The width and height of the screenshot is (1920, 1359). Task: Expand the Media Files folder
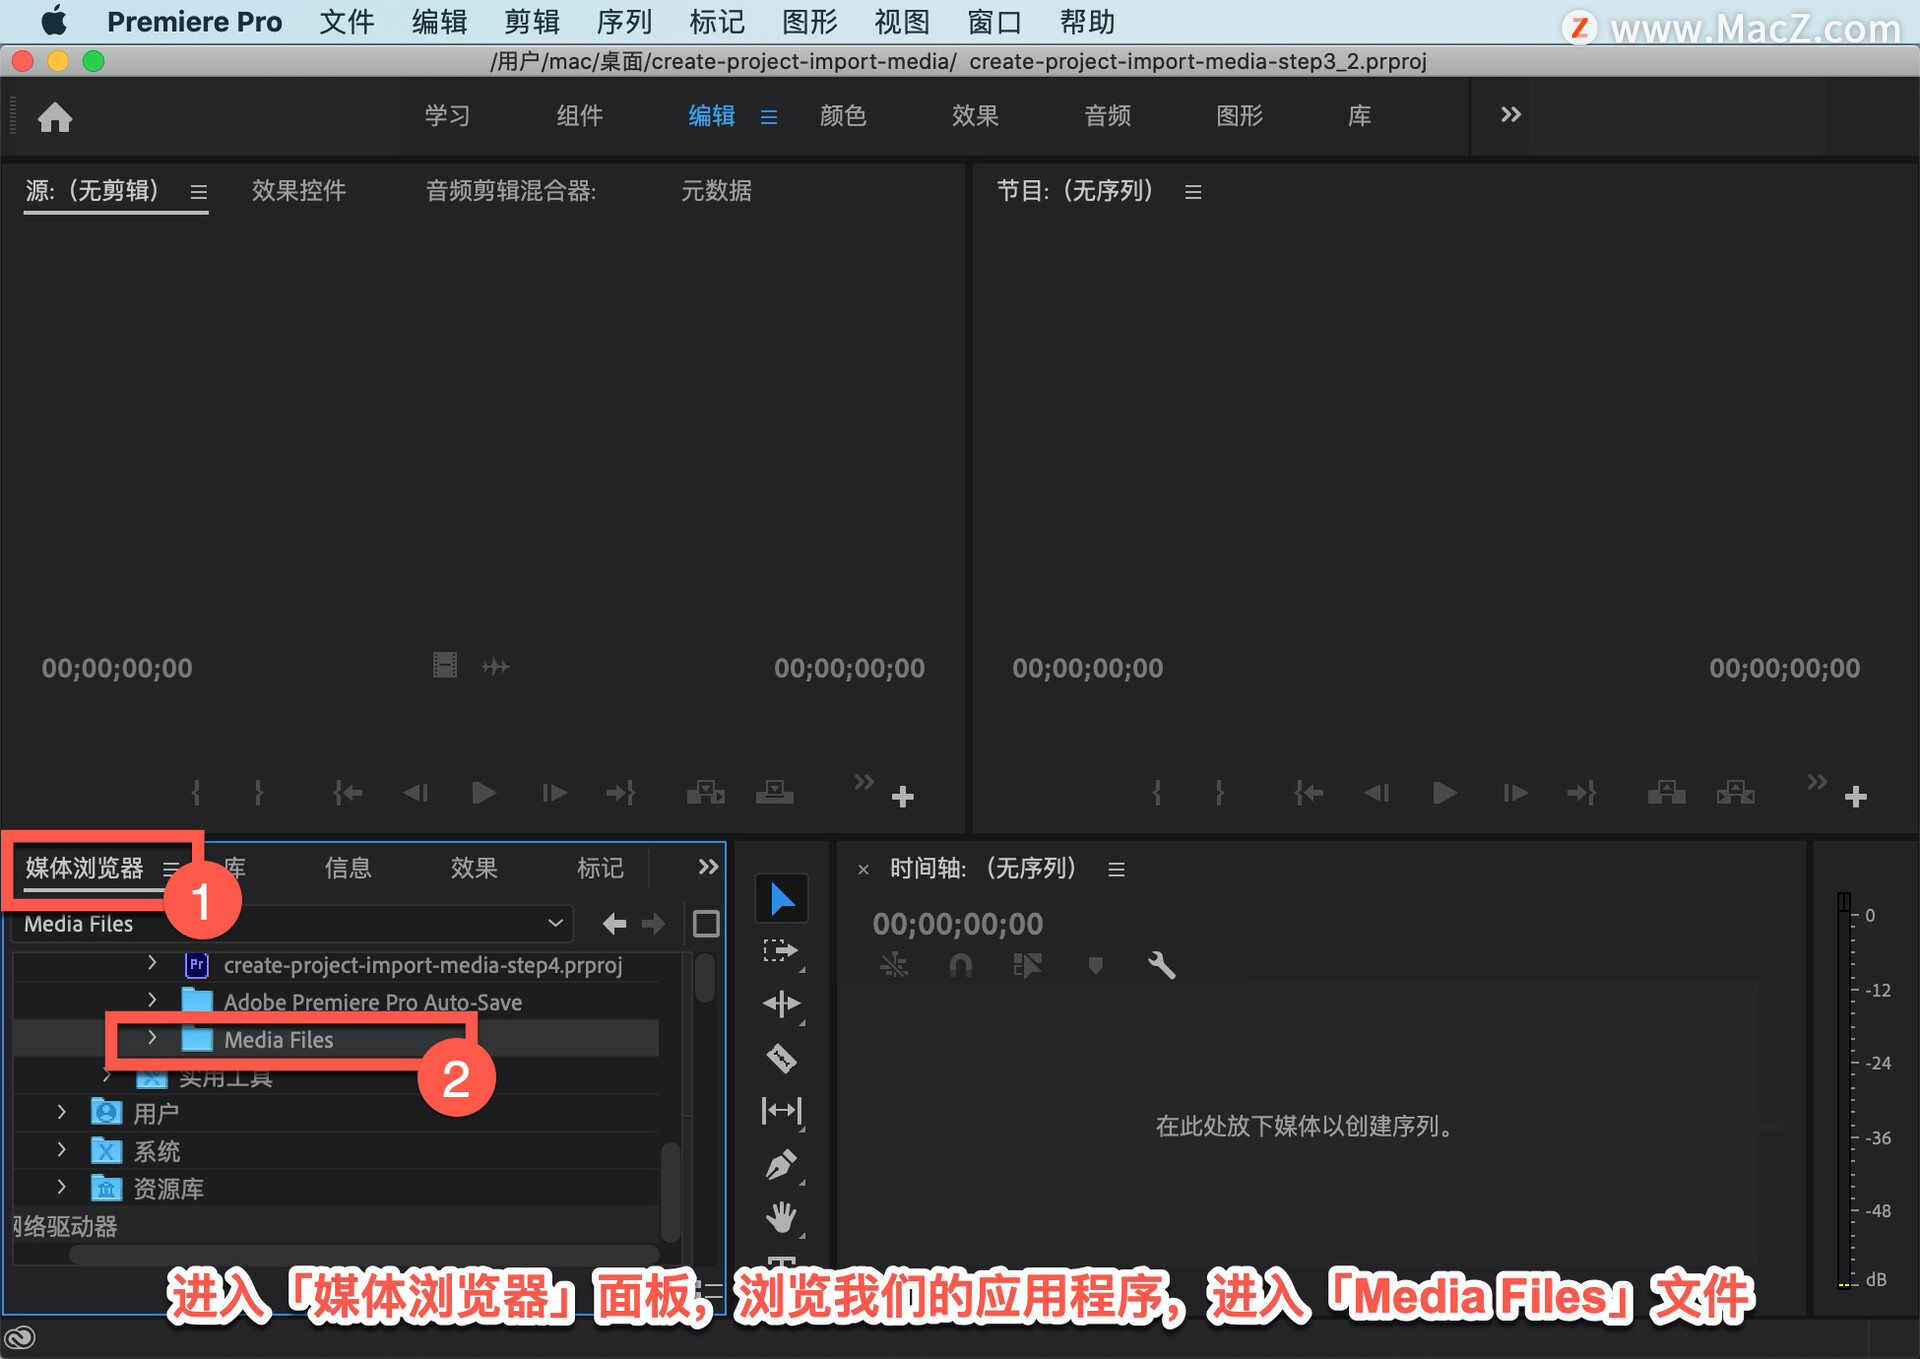(152, 1037)
